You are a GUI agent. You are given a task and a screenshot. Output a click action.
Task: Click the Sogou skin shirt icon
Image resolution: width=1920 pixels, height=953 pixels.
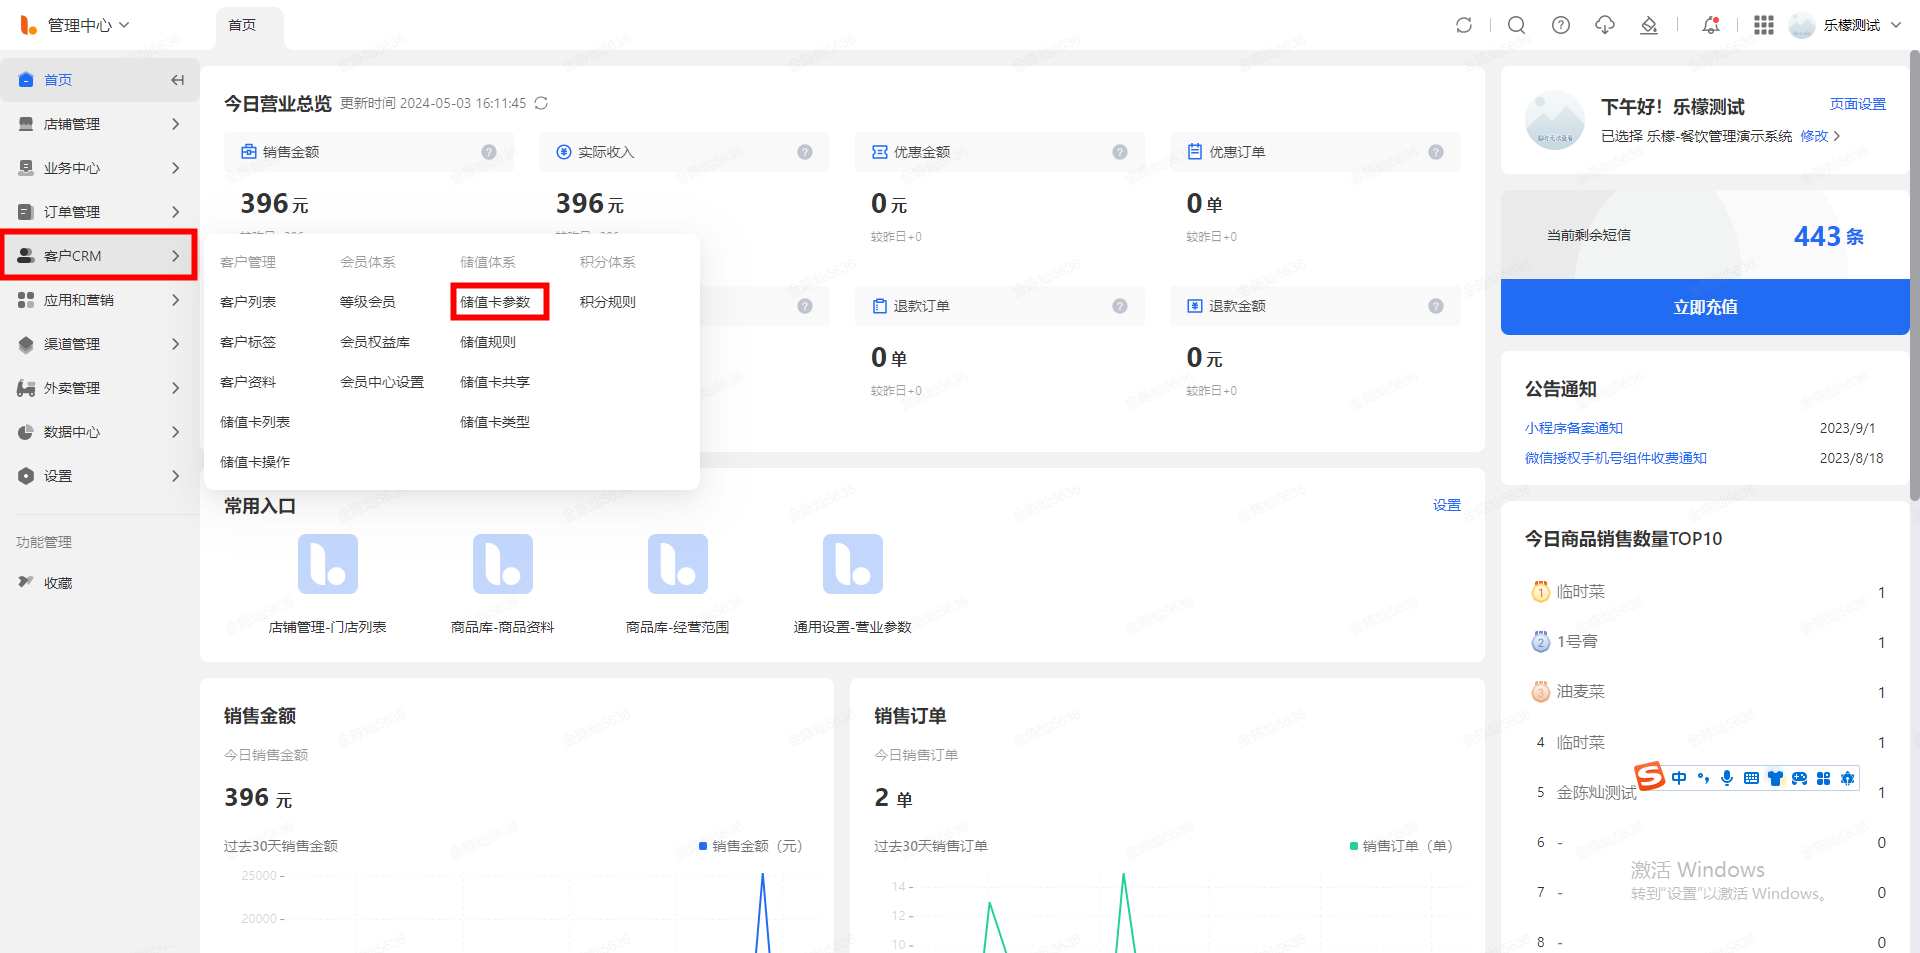pos(1775,778)
